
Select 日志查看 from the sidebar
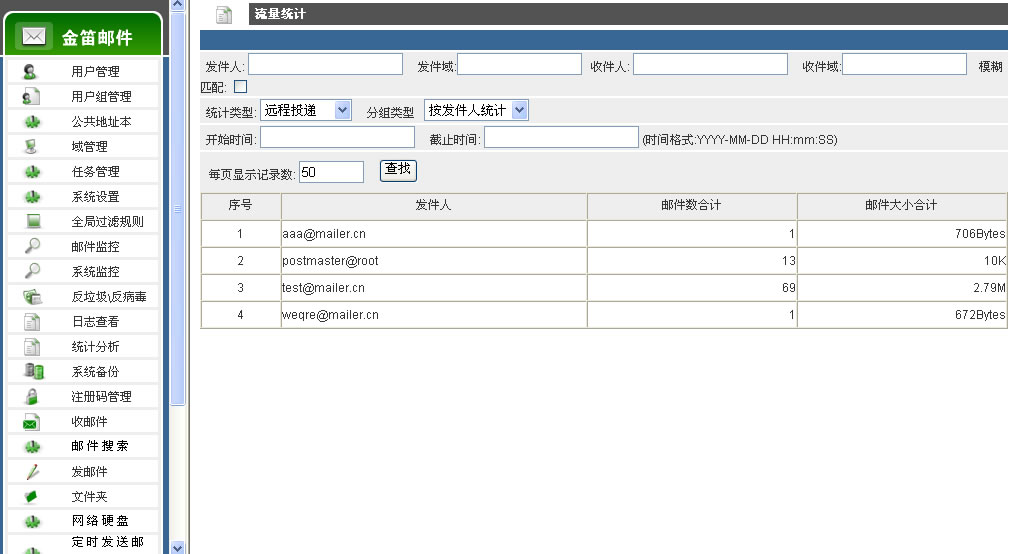(95, 321)
